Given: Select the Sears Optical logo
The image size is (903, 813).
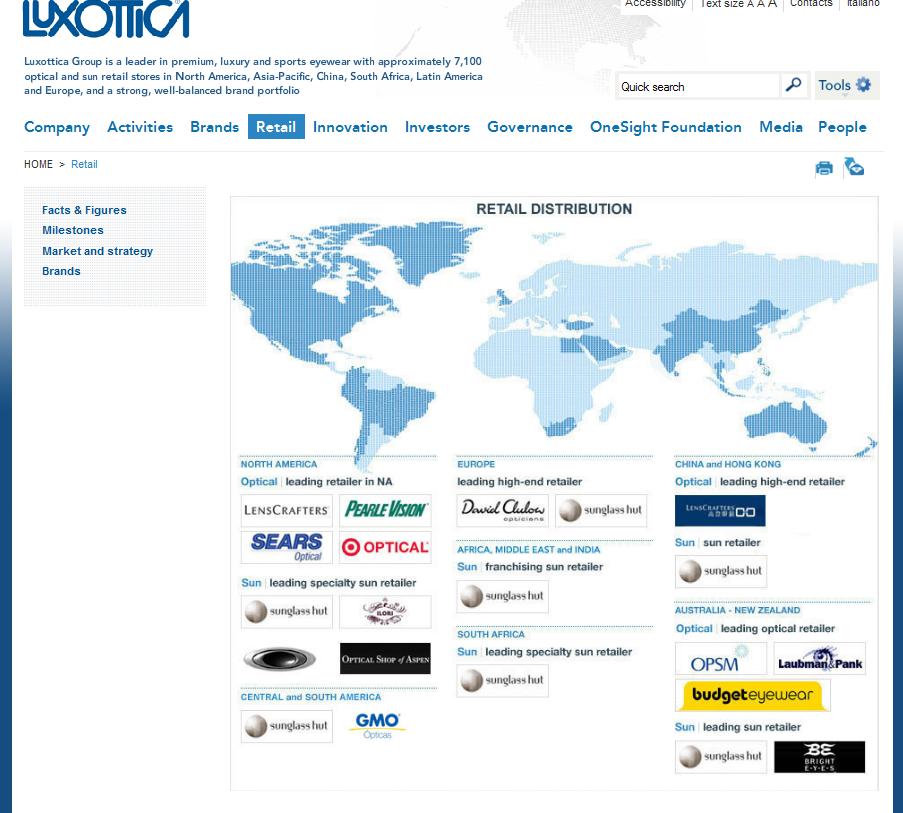Looking at the screenshot, I should click(x=286, y=547).
